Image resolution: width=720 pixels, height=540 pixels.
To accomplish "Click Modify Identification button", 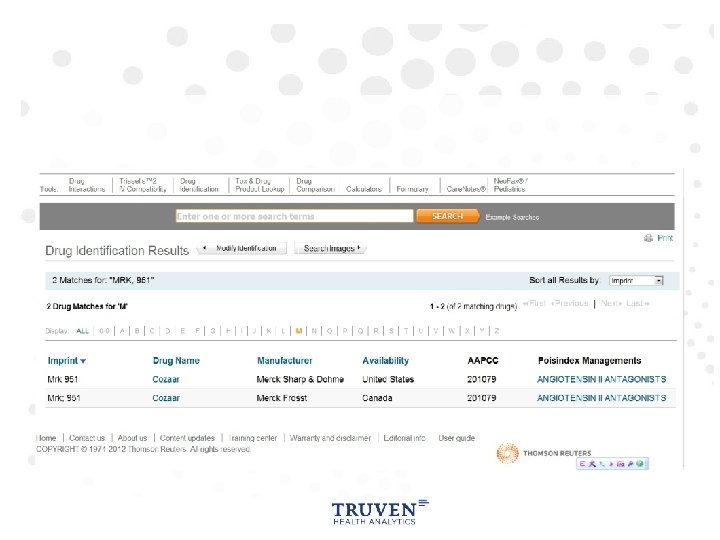I will coord(242,248).
